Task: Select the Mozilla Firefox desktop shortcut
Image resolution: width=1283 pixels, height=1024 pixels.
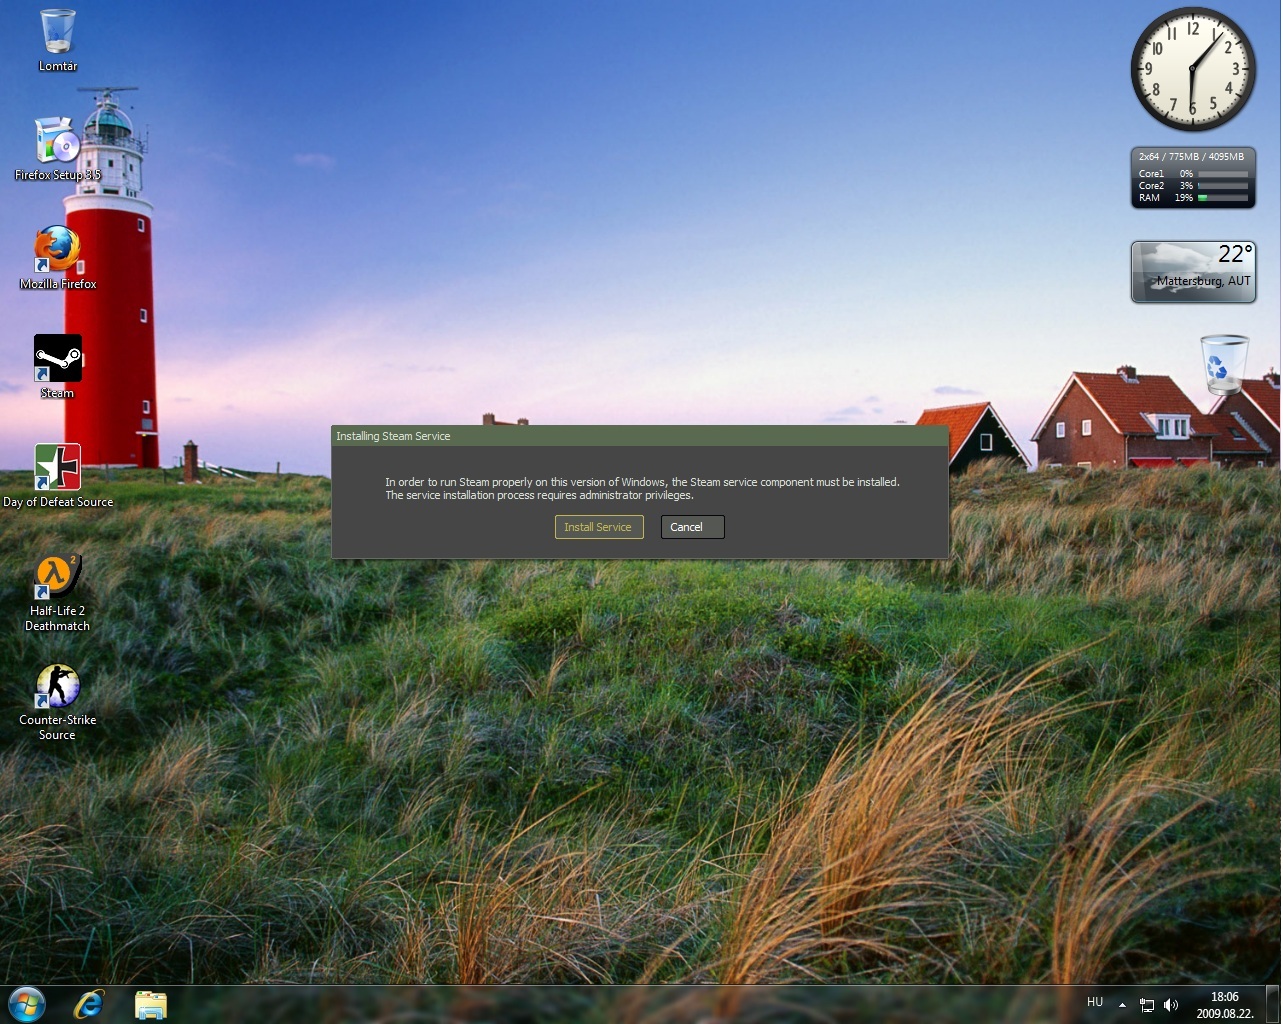Action: click(58, 258)
